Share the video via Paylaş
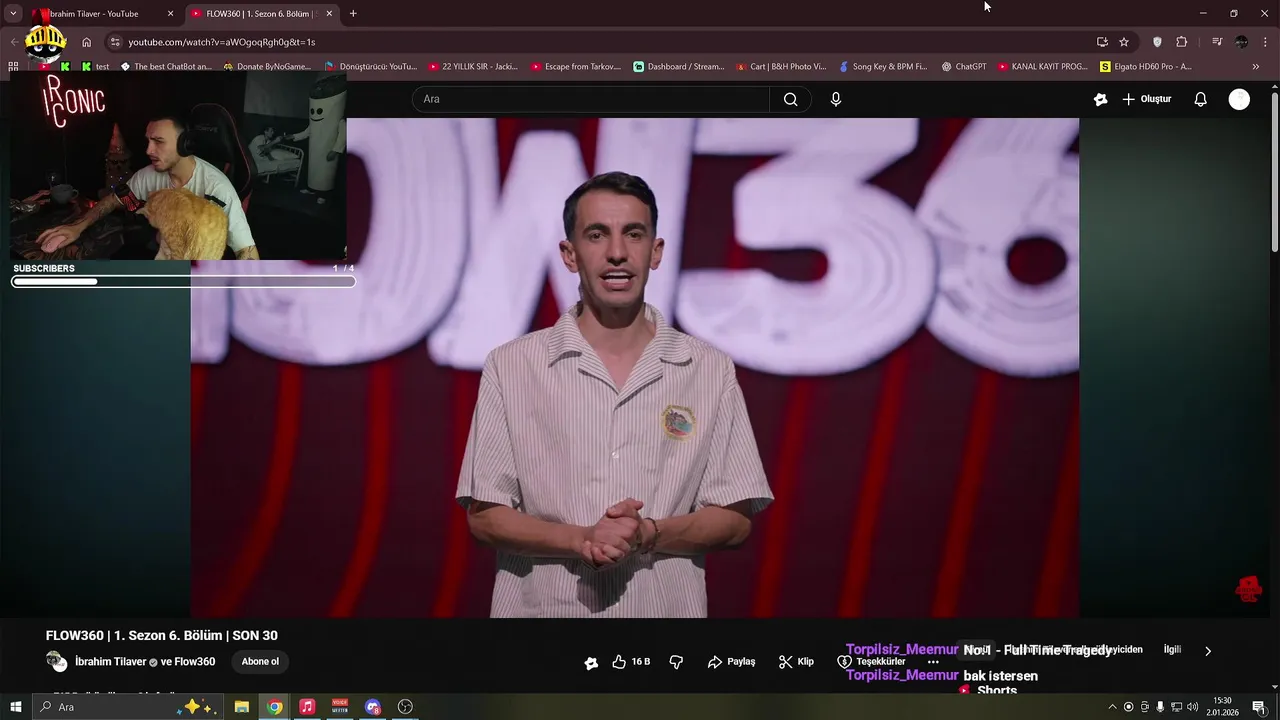The width and height of the screenshot is (1280, 720). (731, 662)
